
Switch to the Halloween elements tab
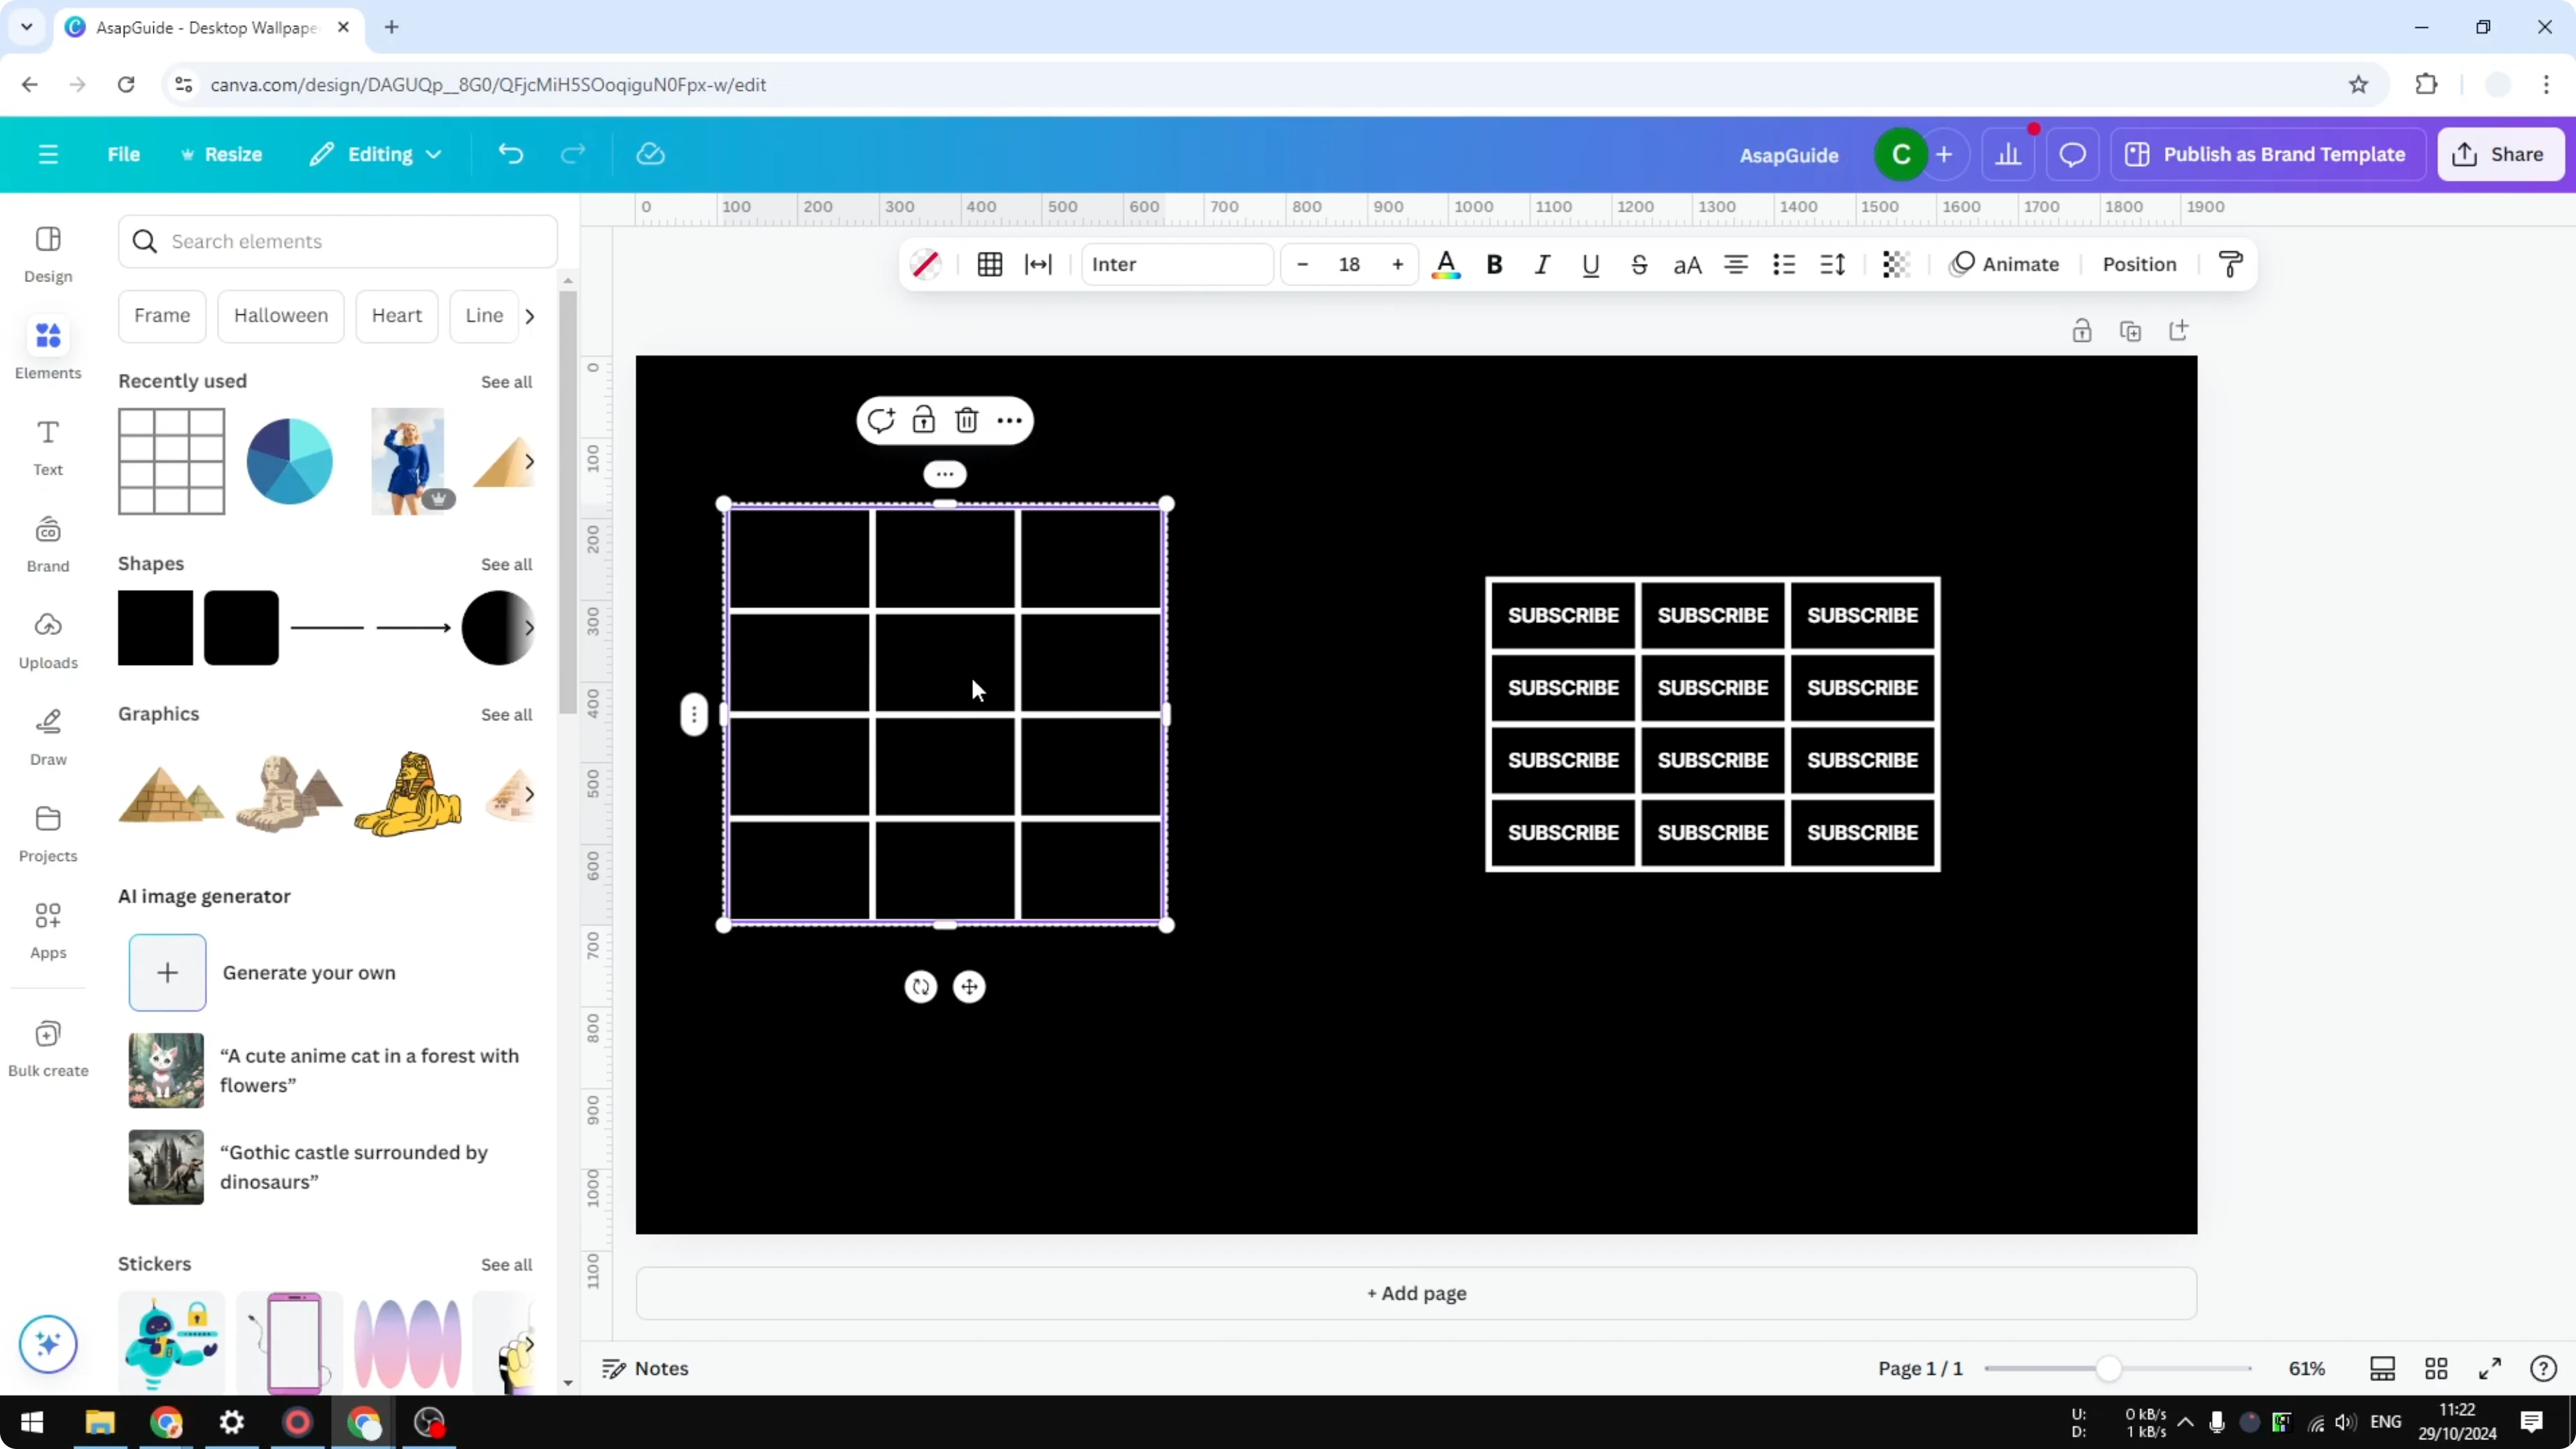click(x=281, y=315)
